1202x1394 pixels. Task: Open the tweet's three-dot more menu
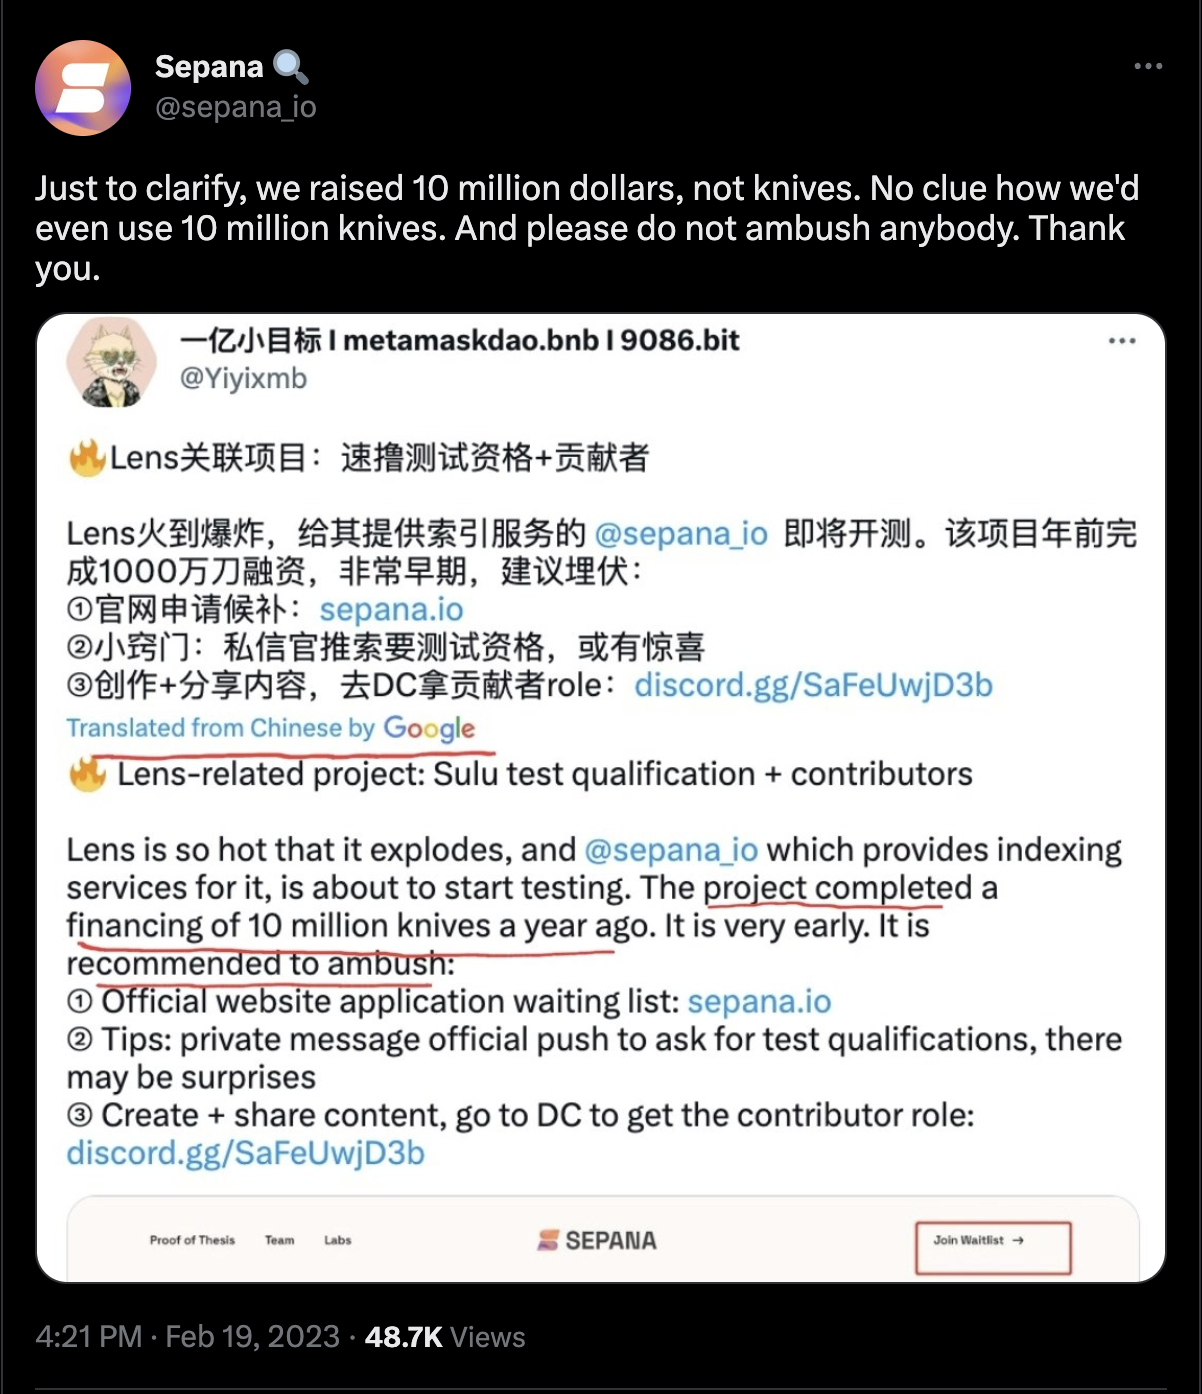point(1148,66)
